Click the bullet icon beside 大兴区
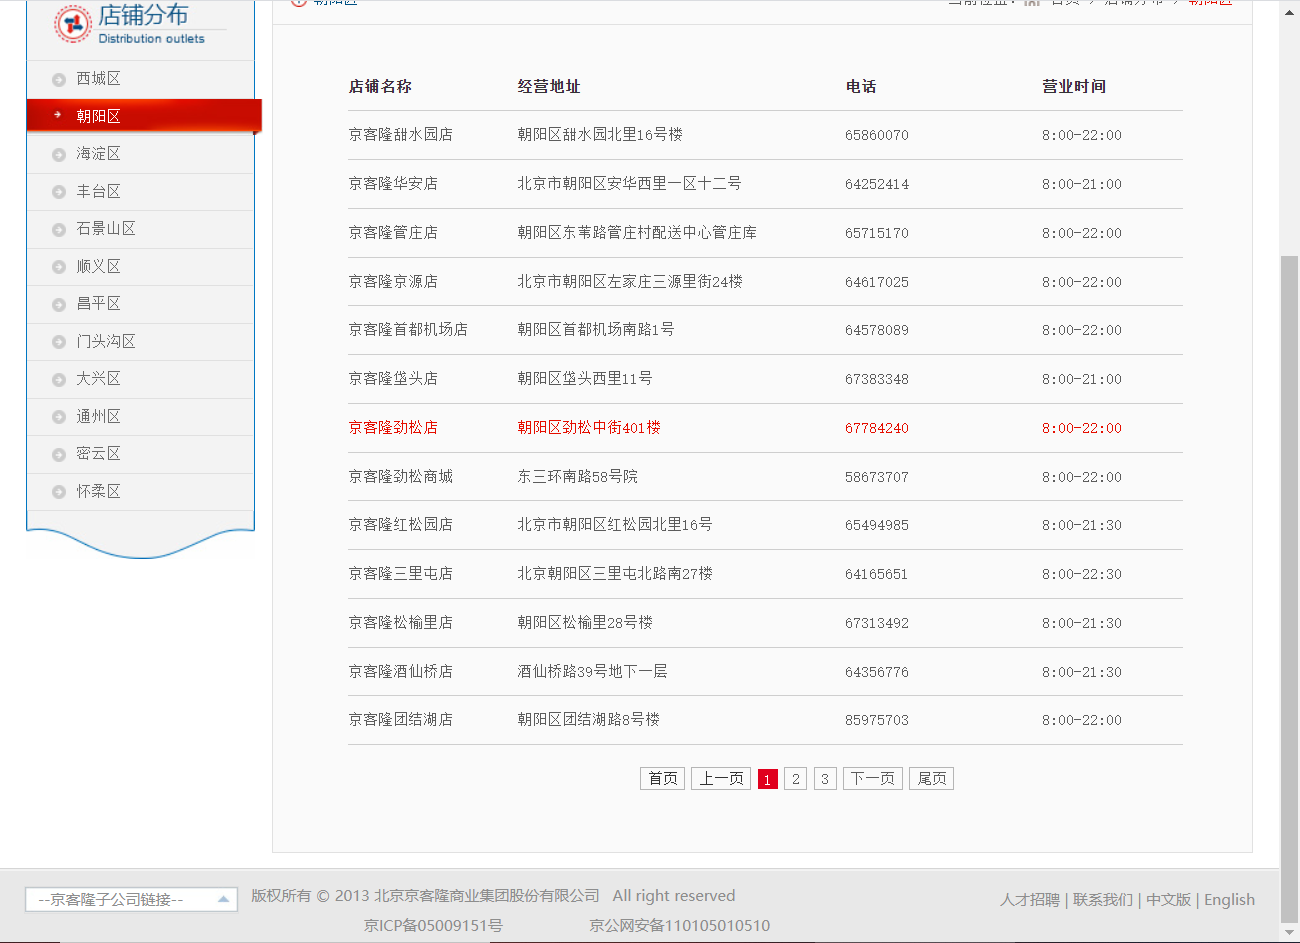This screenshot has height=943, width=1300. 59,379
